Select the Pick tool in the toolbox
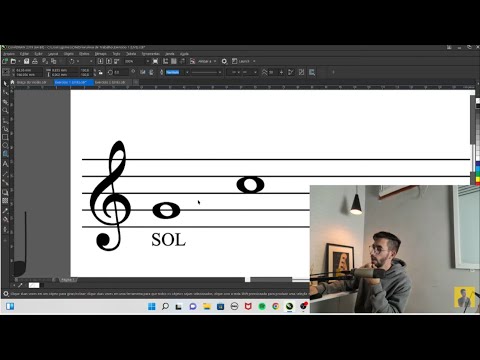The image size is (480, 360). coord(5,83)
